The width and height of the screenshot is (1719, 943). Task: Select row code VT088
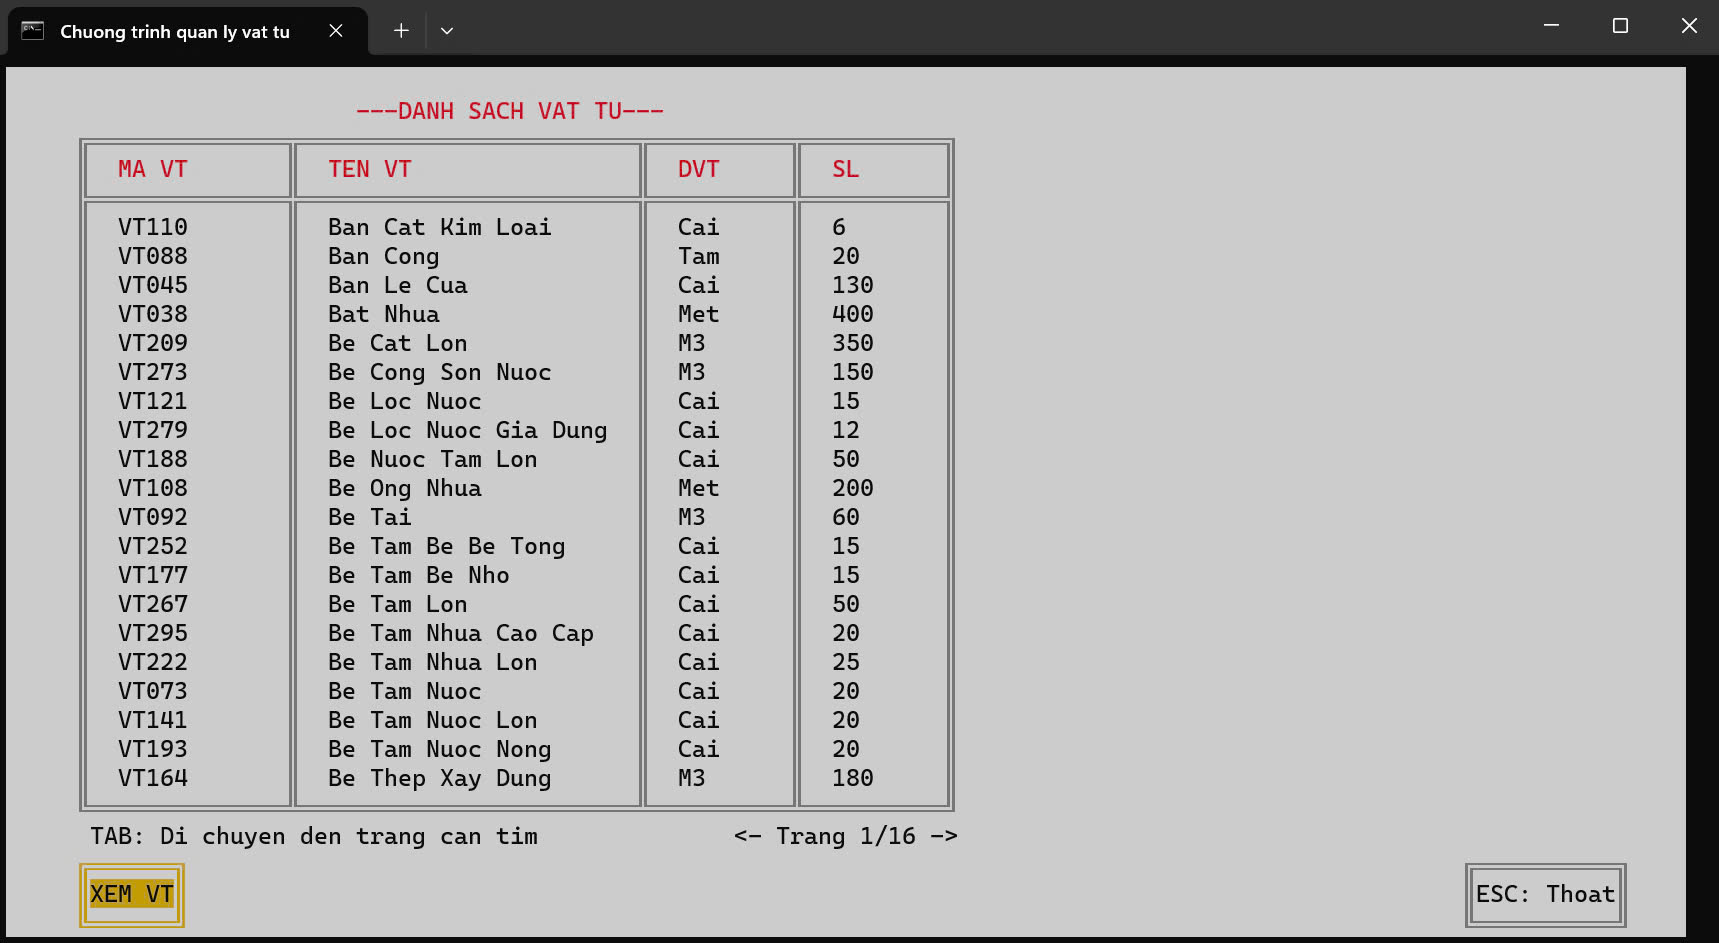153,257
